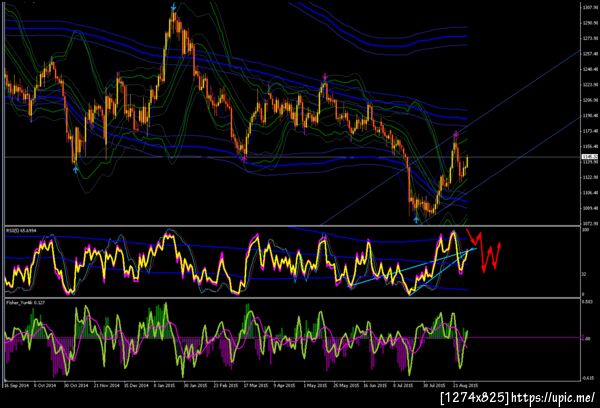
Task: Click the 30 Jul 2015 date label
Action: pyautogui.click(x=434, y=385)
